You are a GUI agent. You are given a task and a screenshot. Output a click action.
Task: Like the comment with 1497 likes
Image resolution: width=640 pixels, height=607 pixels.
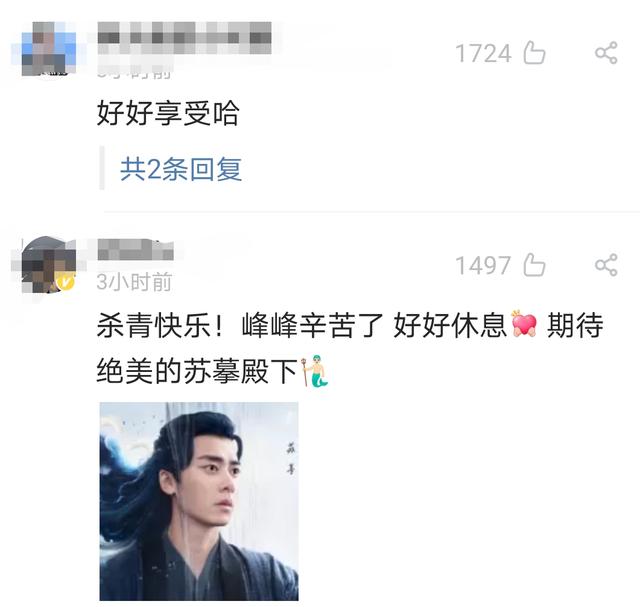pyautogui.click(x=534, y=265)
